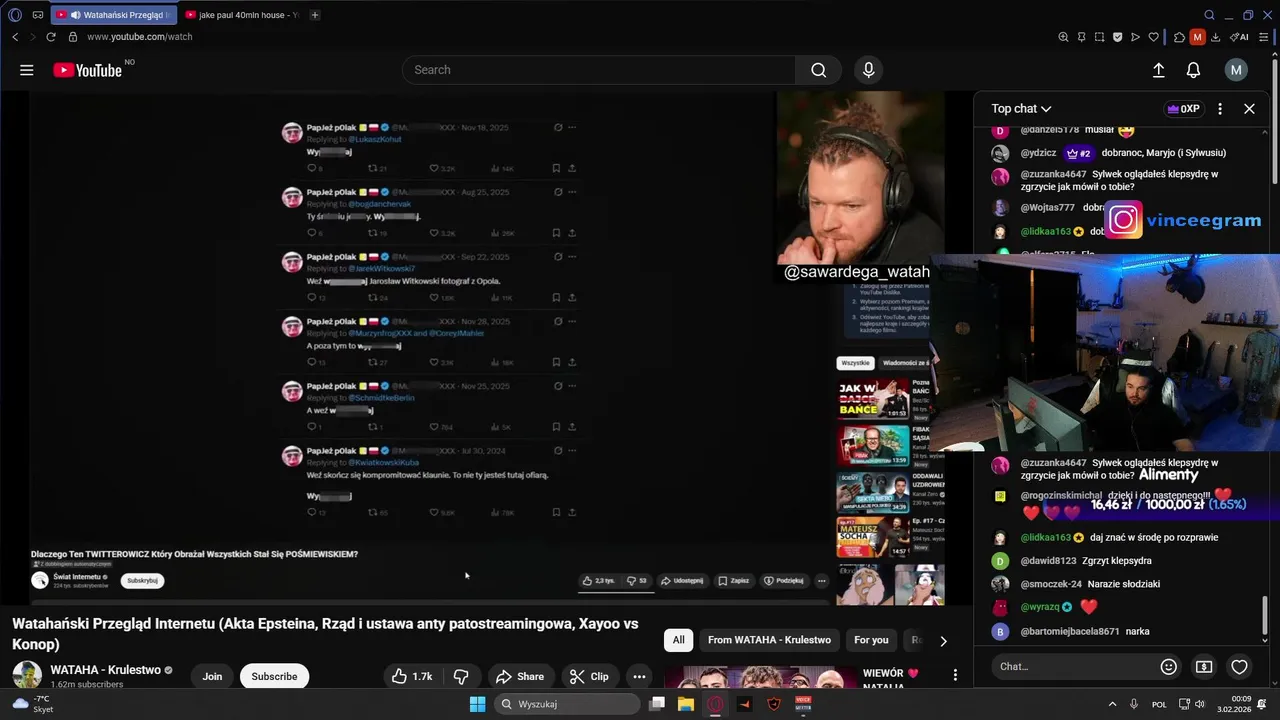Like the video with 1.7k likes
Screen dimensions: 1280x720
412,676
